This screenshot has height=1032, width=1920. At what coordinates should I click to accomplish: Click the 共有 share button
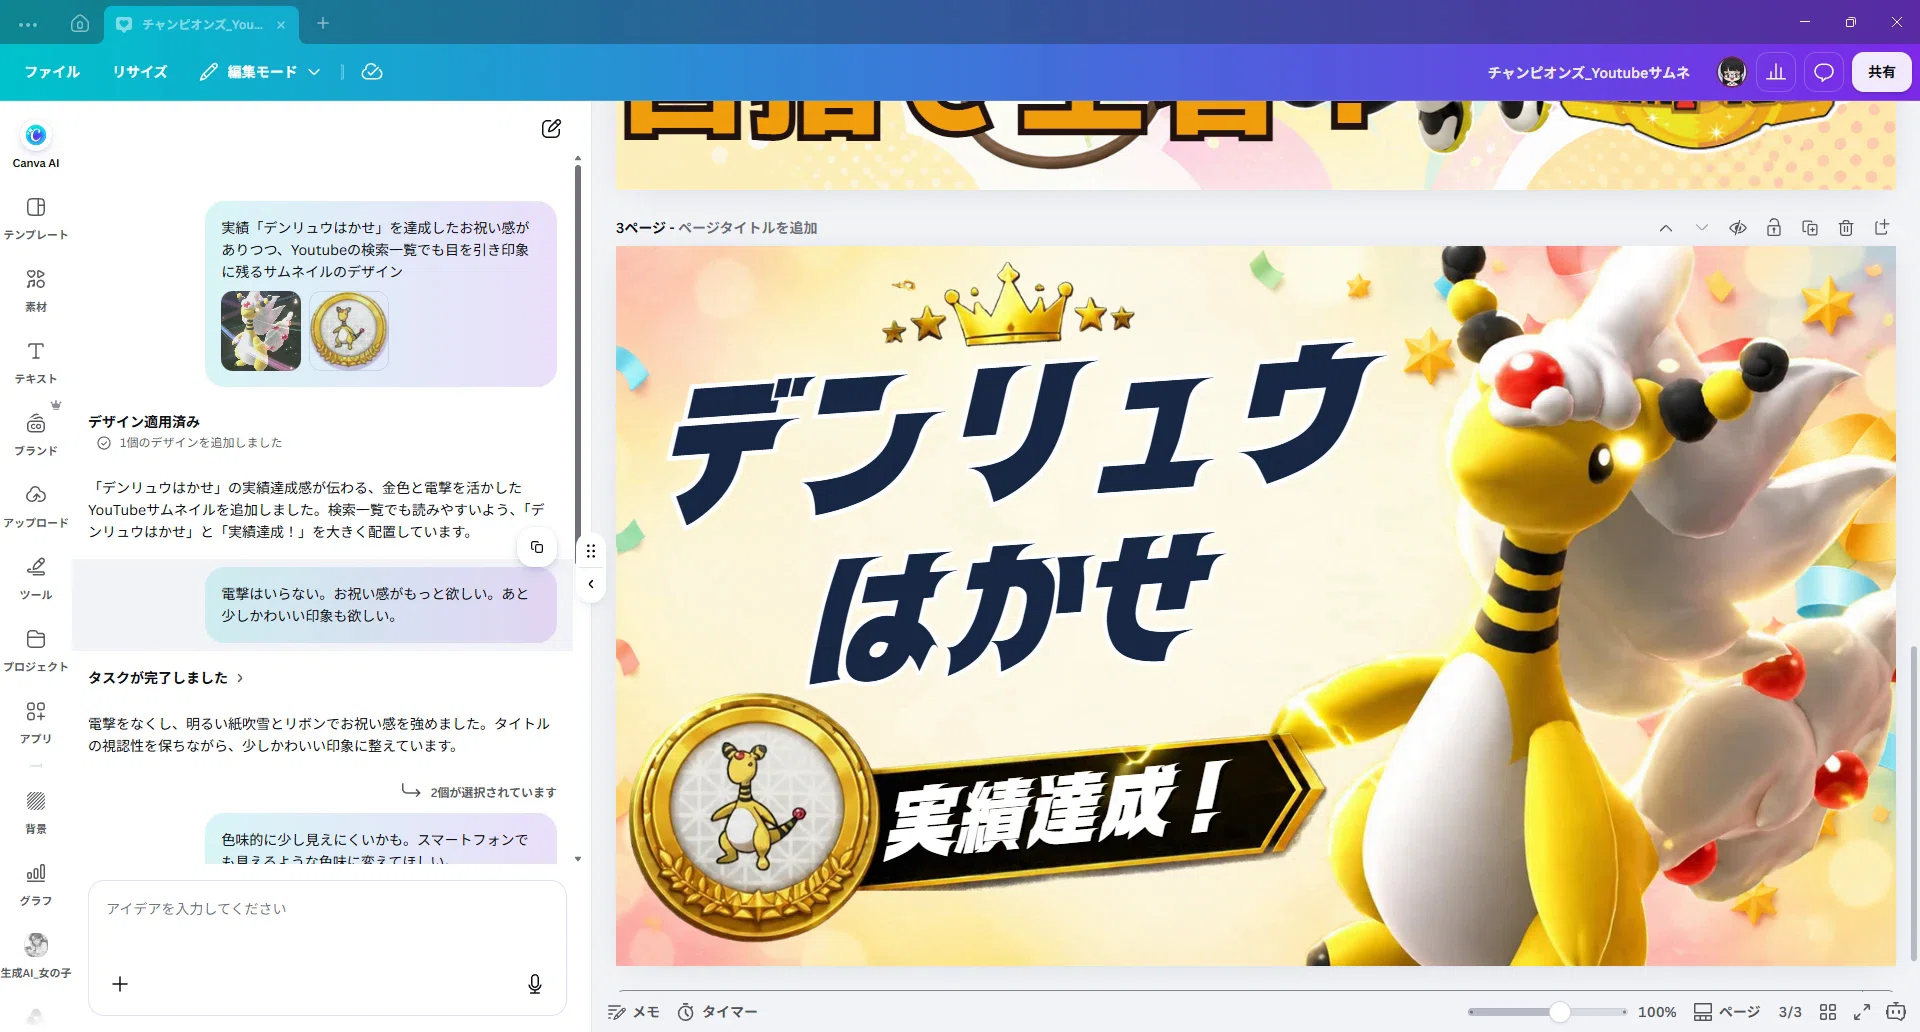(x=1881, y=72)
